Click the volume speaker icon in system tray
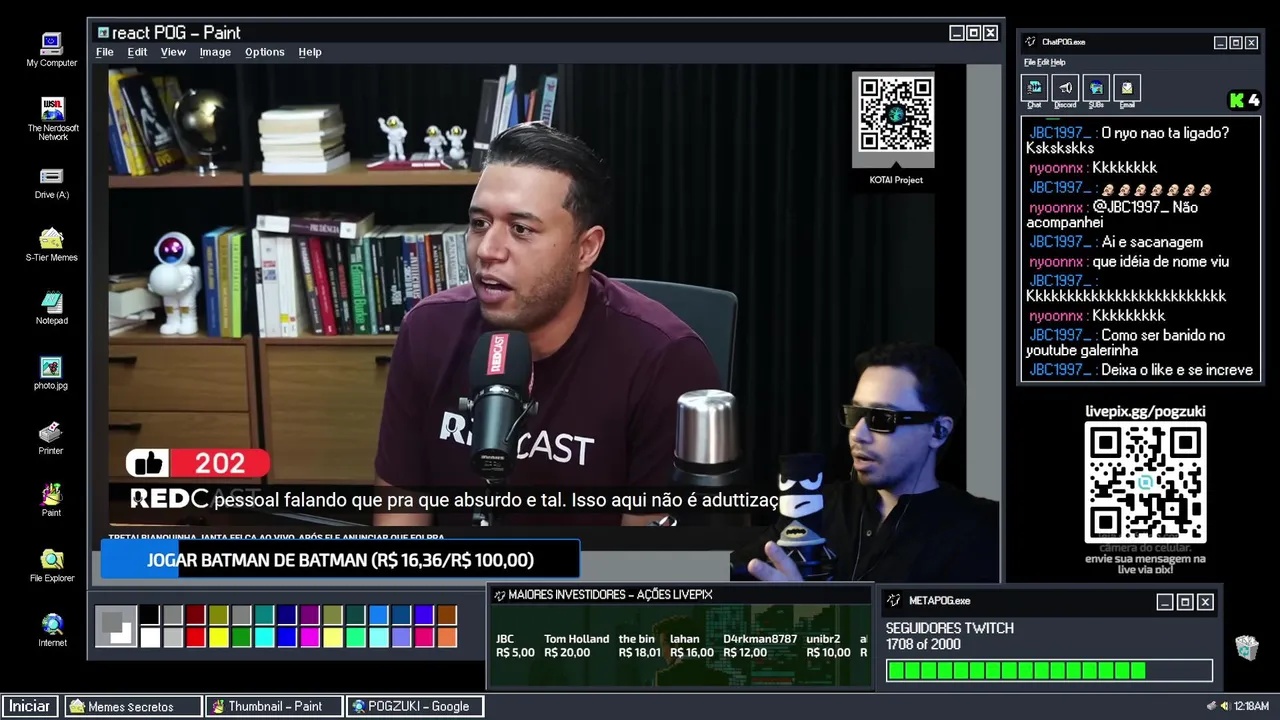 coord(1224,706)
